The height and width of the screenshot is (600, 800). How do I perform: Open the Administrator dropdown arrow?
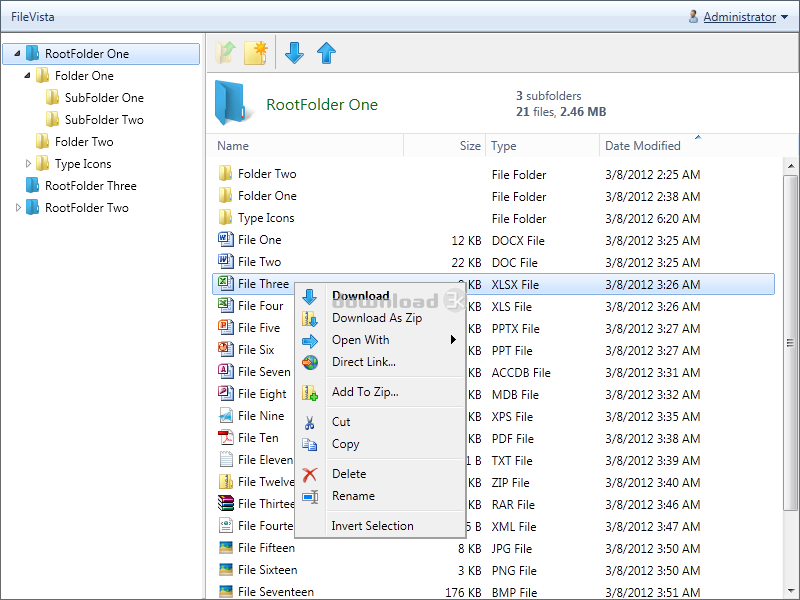click(x=785, y=17)
